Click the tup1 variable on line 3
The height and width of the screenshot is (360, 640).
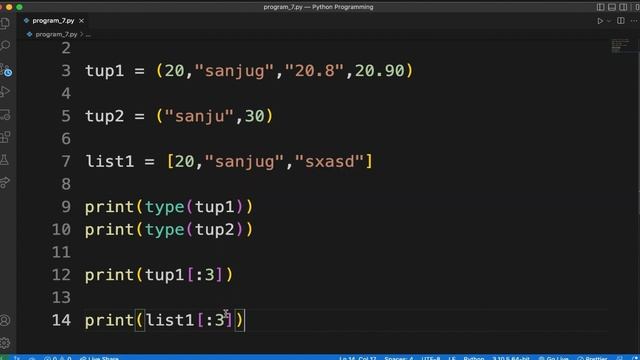tap(104, 71)
